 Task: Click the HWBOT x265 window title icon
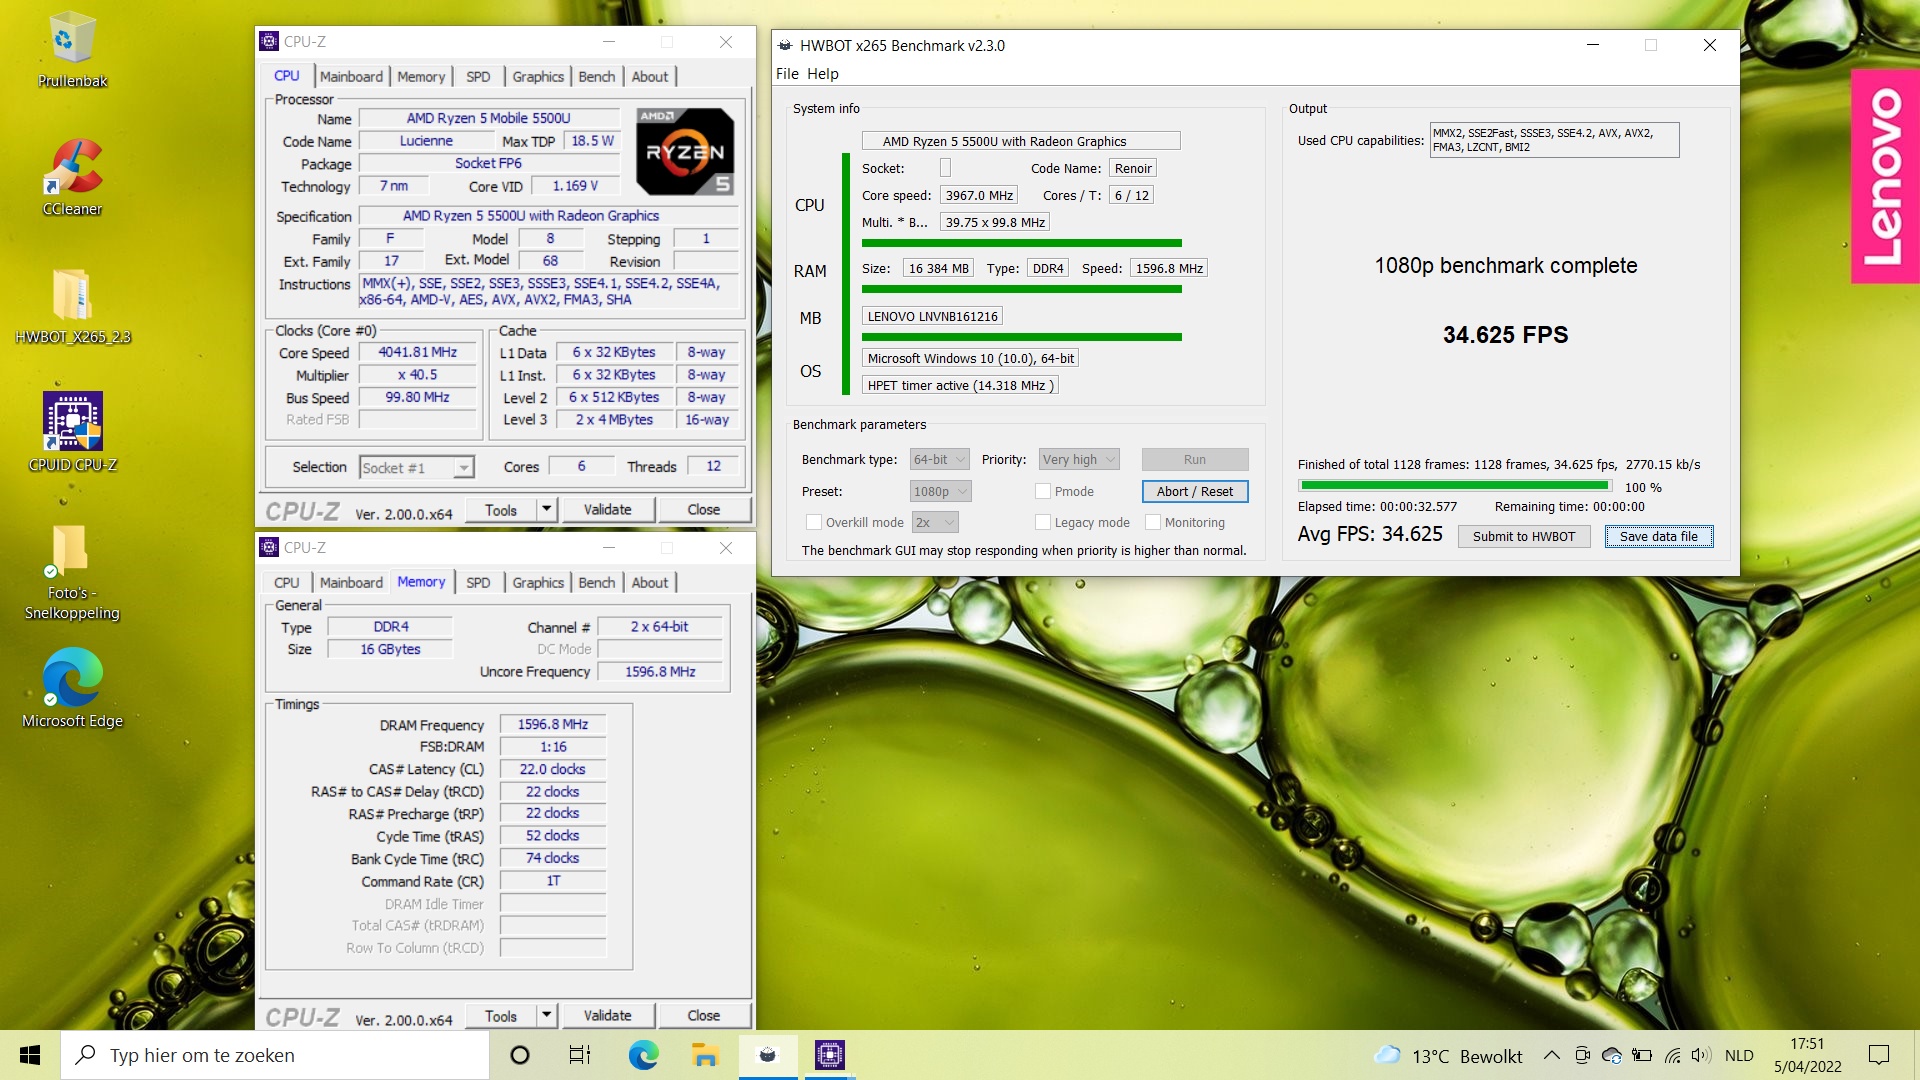pos(785,46)
